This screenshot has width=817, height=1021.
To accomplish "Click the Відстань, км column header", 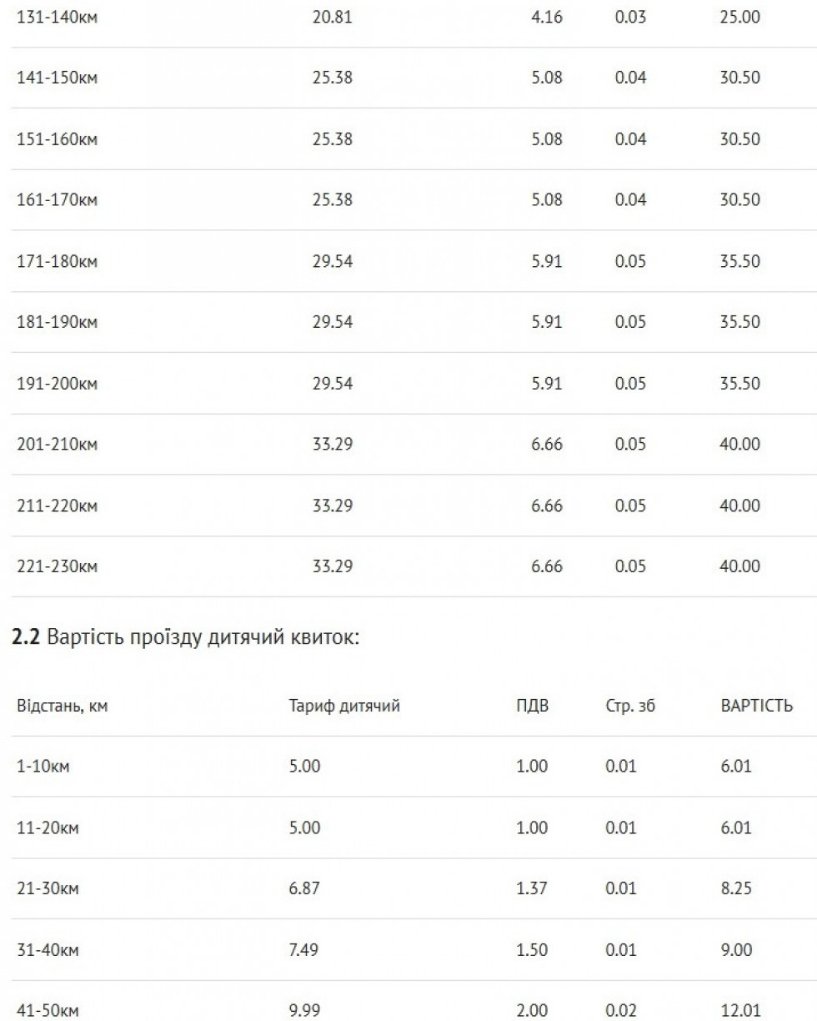I will (x=62, y=706).
